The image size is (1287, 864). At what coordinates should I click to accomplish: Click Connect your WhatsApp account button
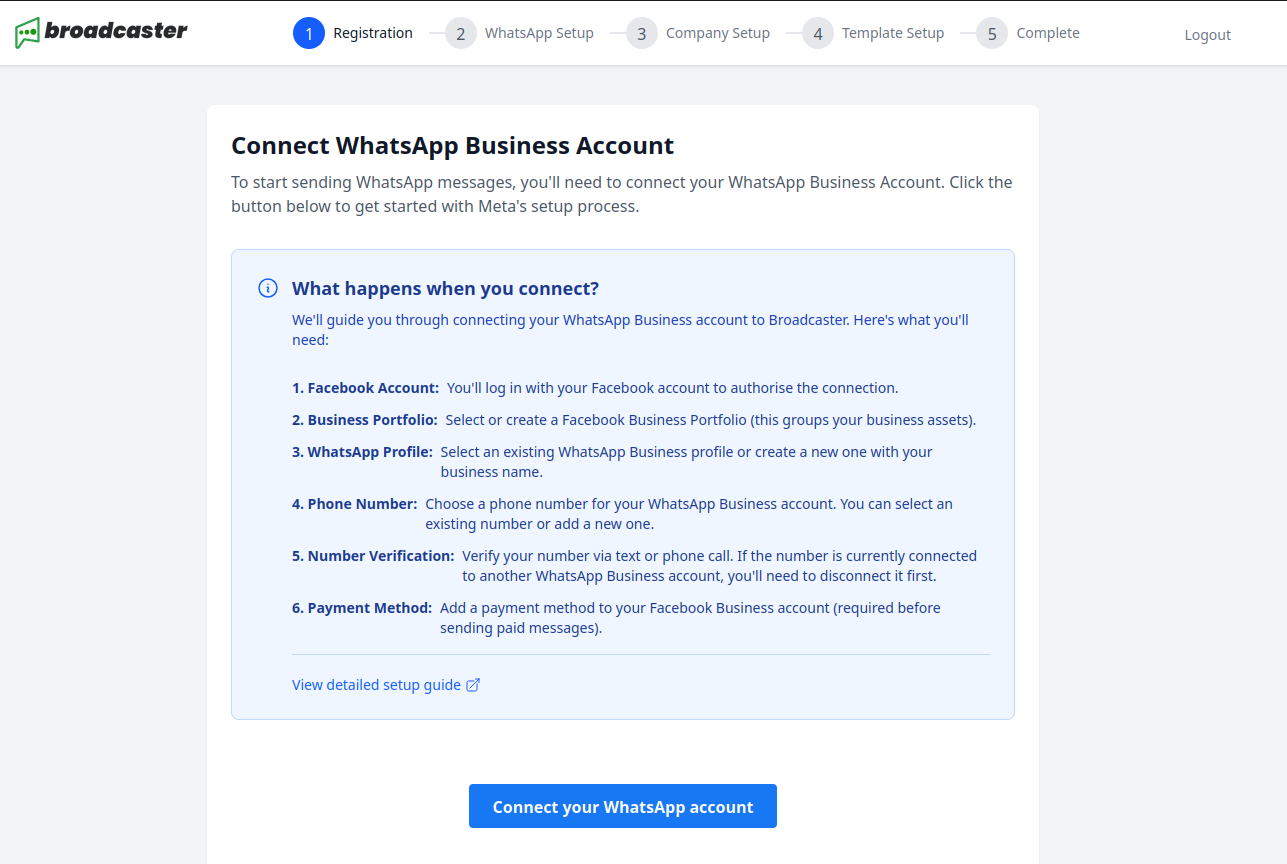[x=623, y=806]
